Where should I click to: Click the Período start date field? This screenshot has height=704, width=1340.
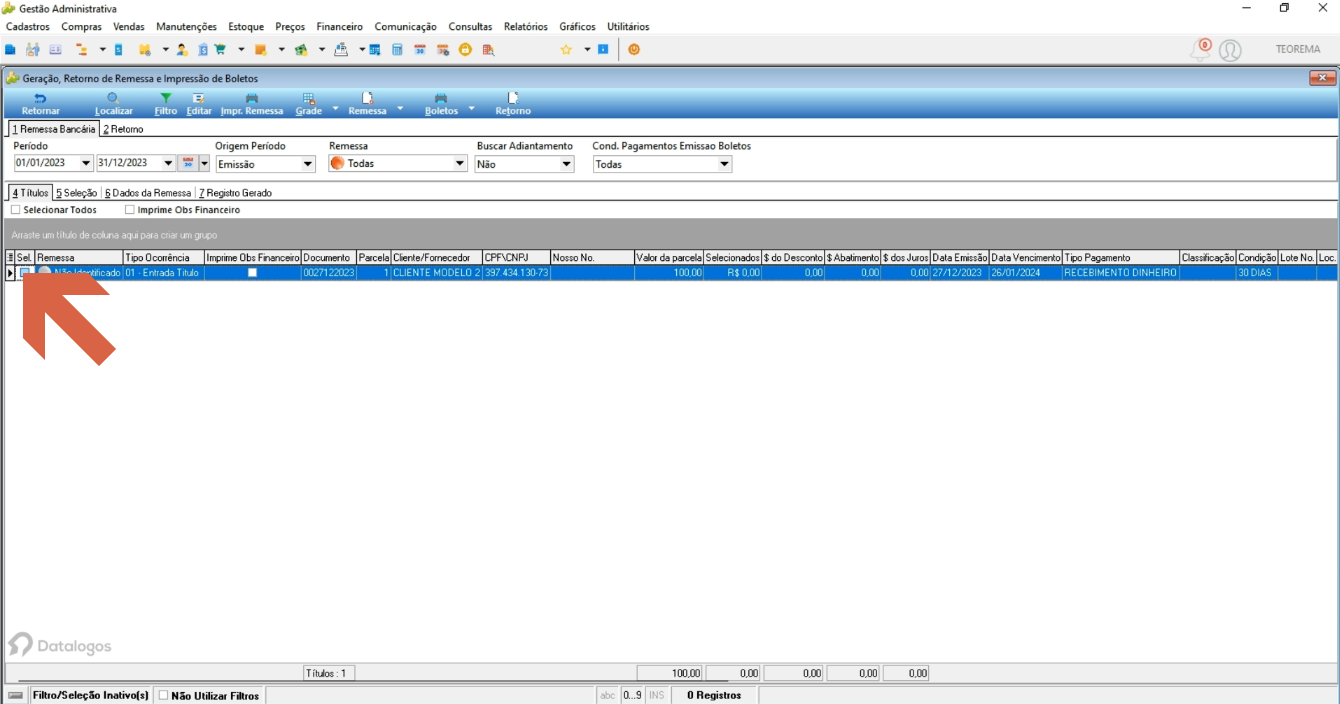[46, 163]
